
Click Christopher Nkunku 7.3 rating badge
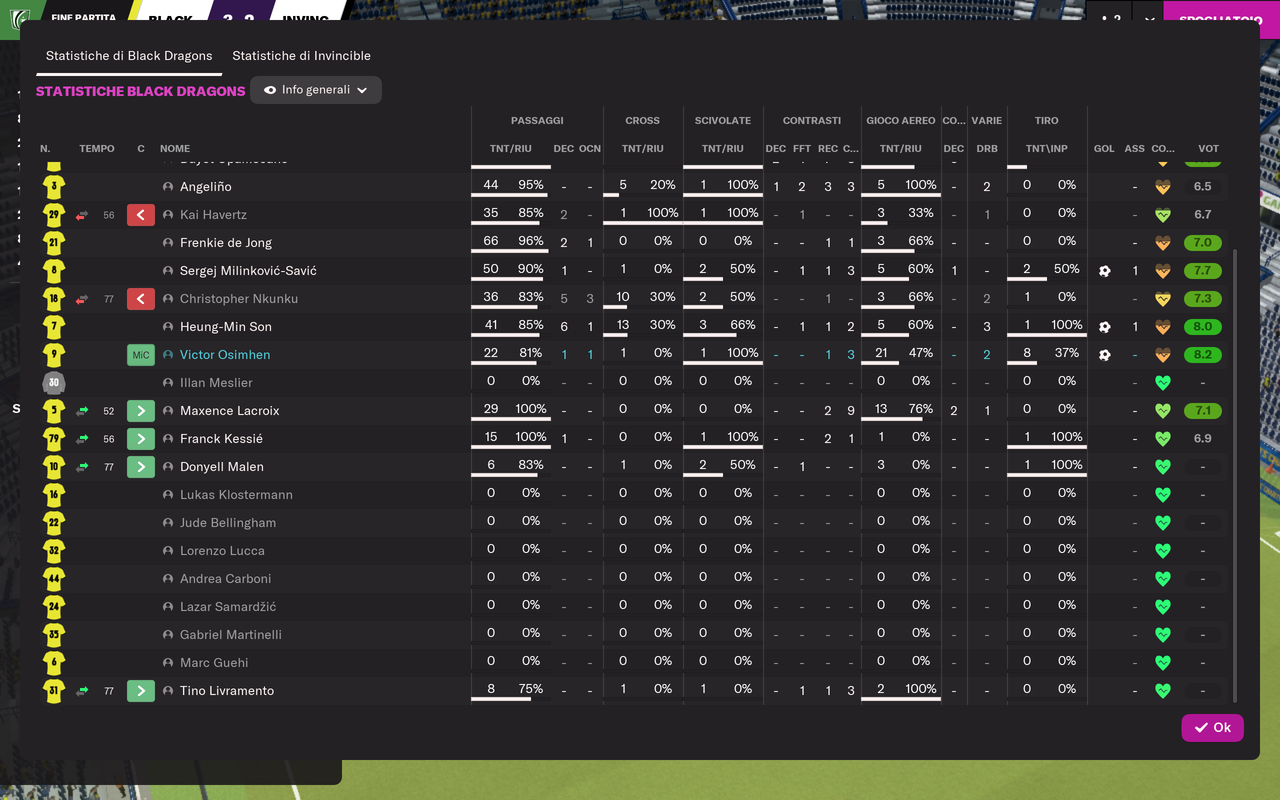[x=1202, y=299]
